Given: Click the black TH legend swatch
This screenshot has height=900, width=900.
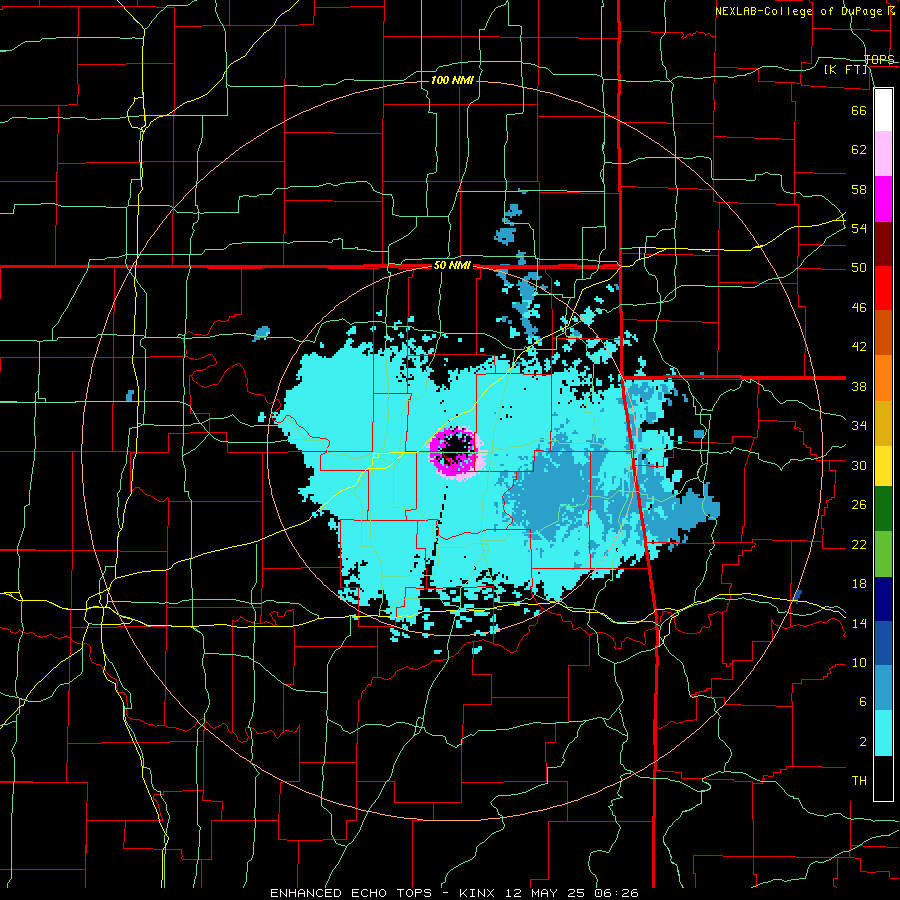Looking at the screenshot, I should (x=883, y=778).
